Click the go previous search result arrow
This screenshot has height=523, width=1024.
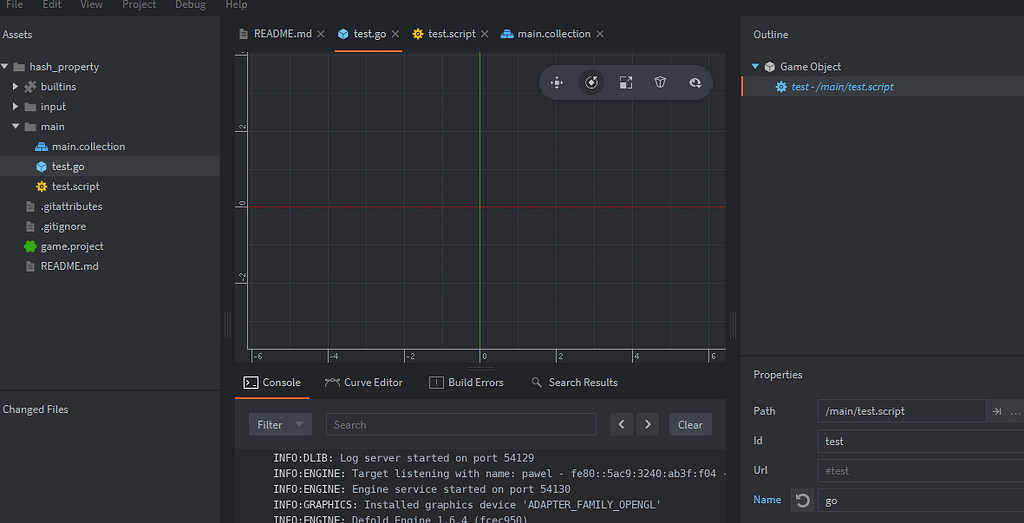click(x=622, y=425)
